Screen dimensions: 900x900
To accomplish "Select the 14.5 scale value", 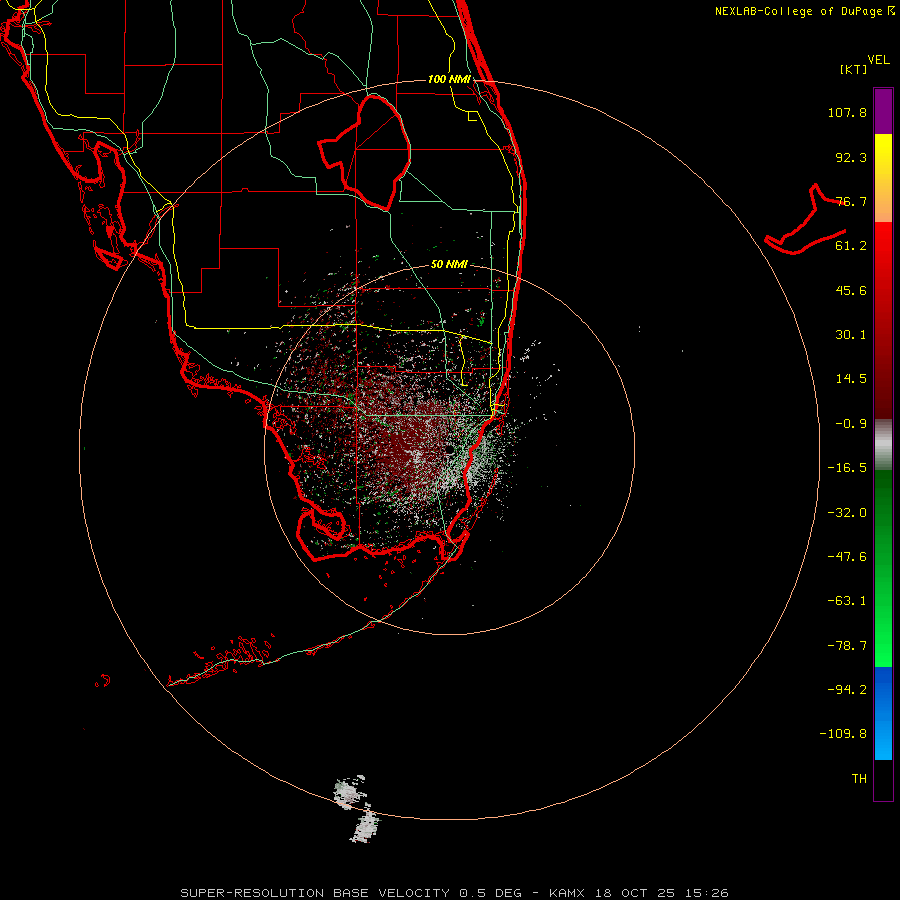I will [x=851, y=379].
